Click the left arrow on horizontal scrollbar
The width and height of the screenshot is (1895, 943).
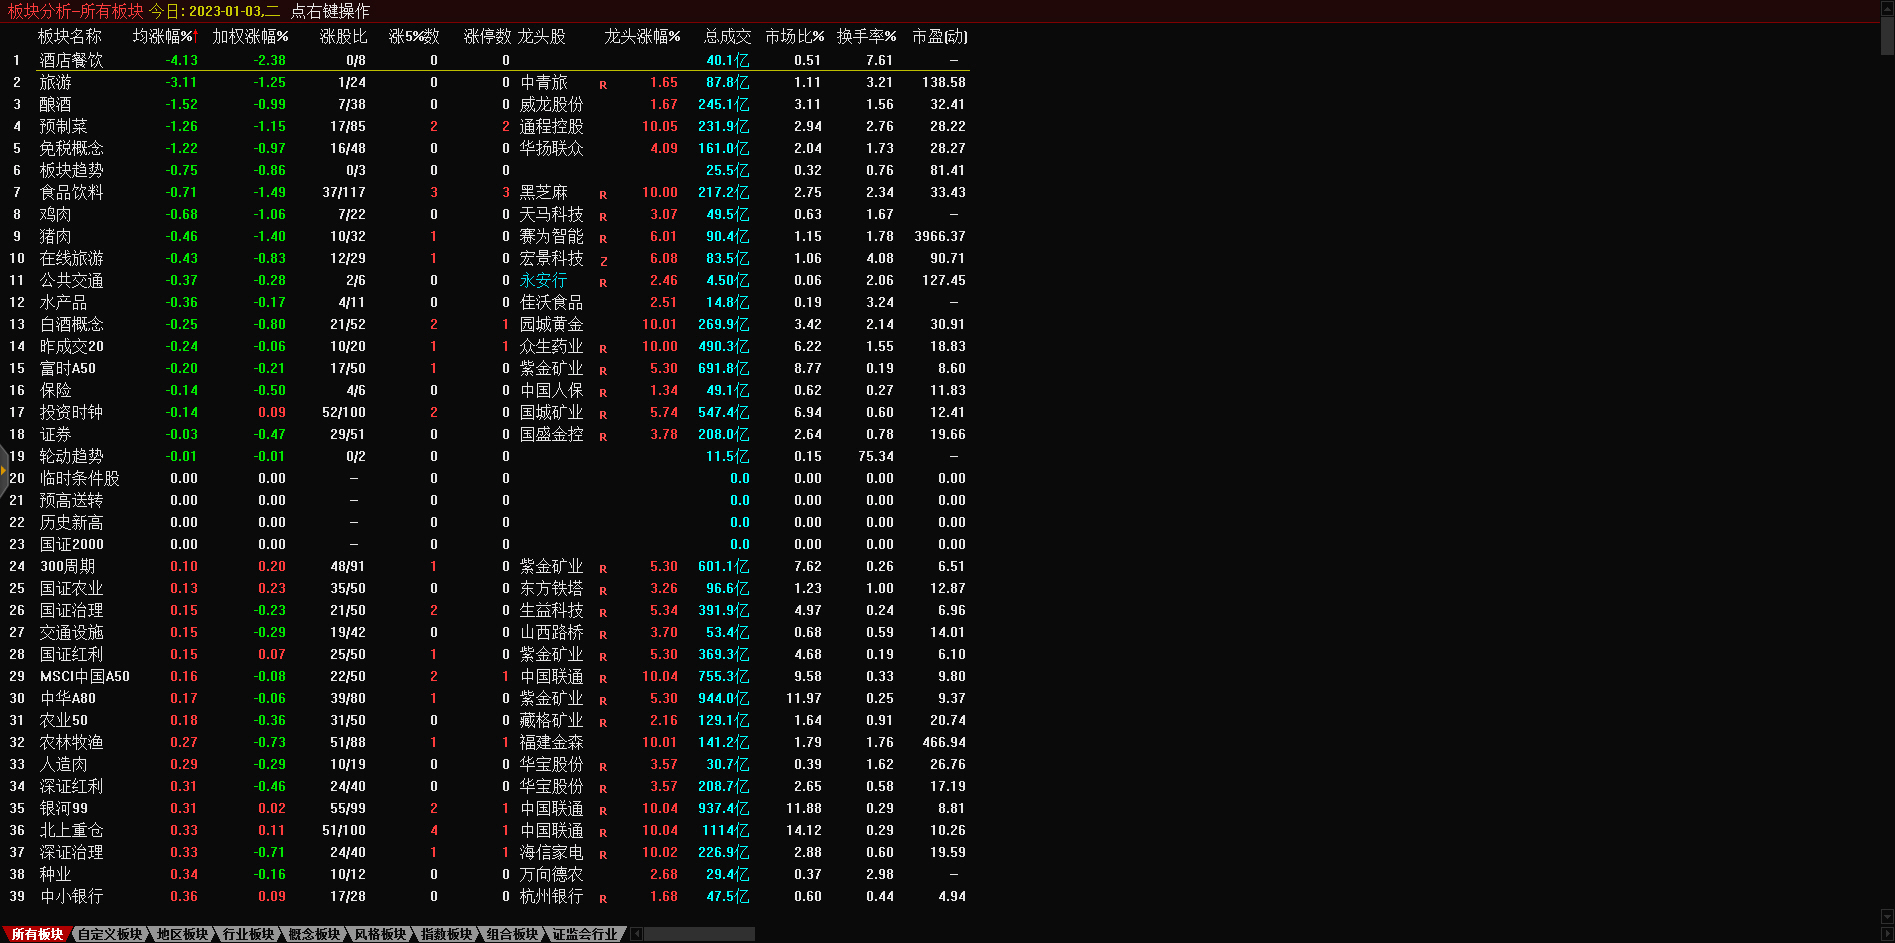click(637, 934)
